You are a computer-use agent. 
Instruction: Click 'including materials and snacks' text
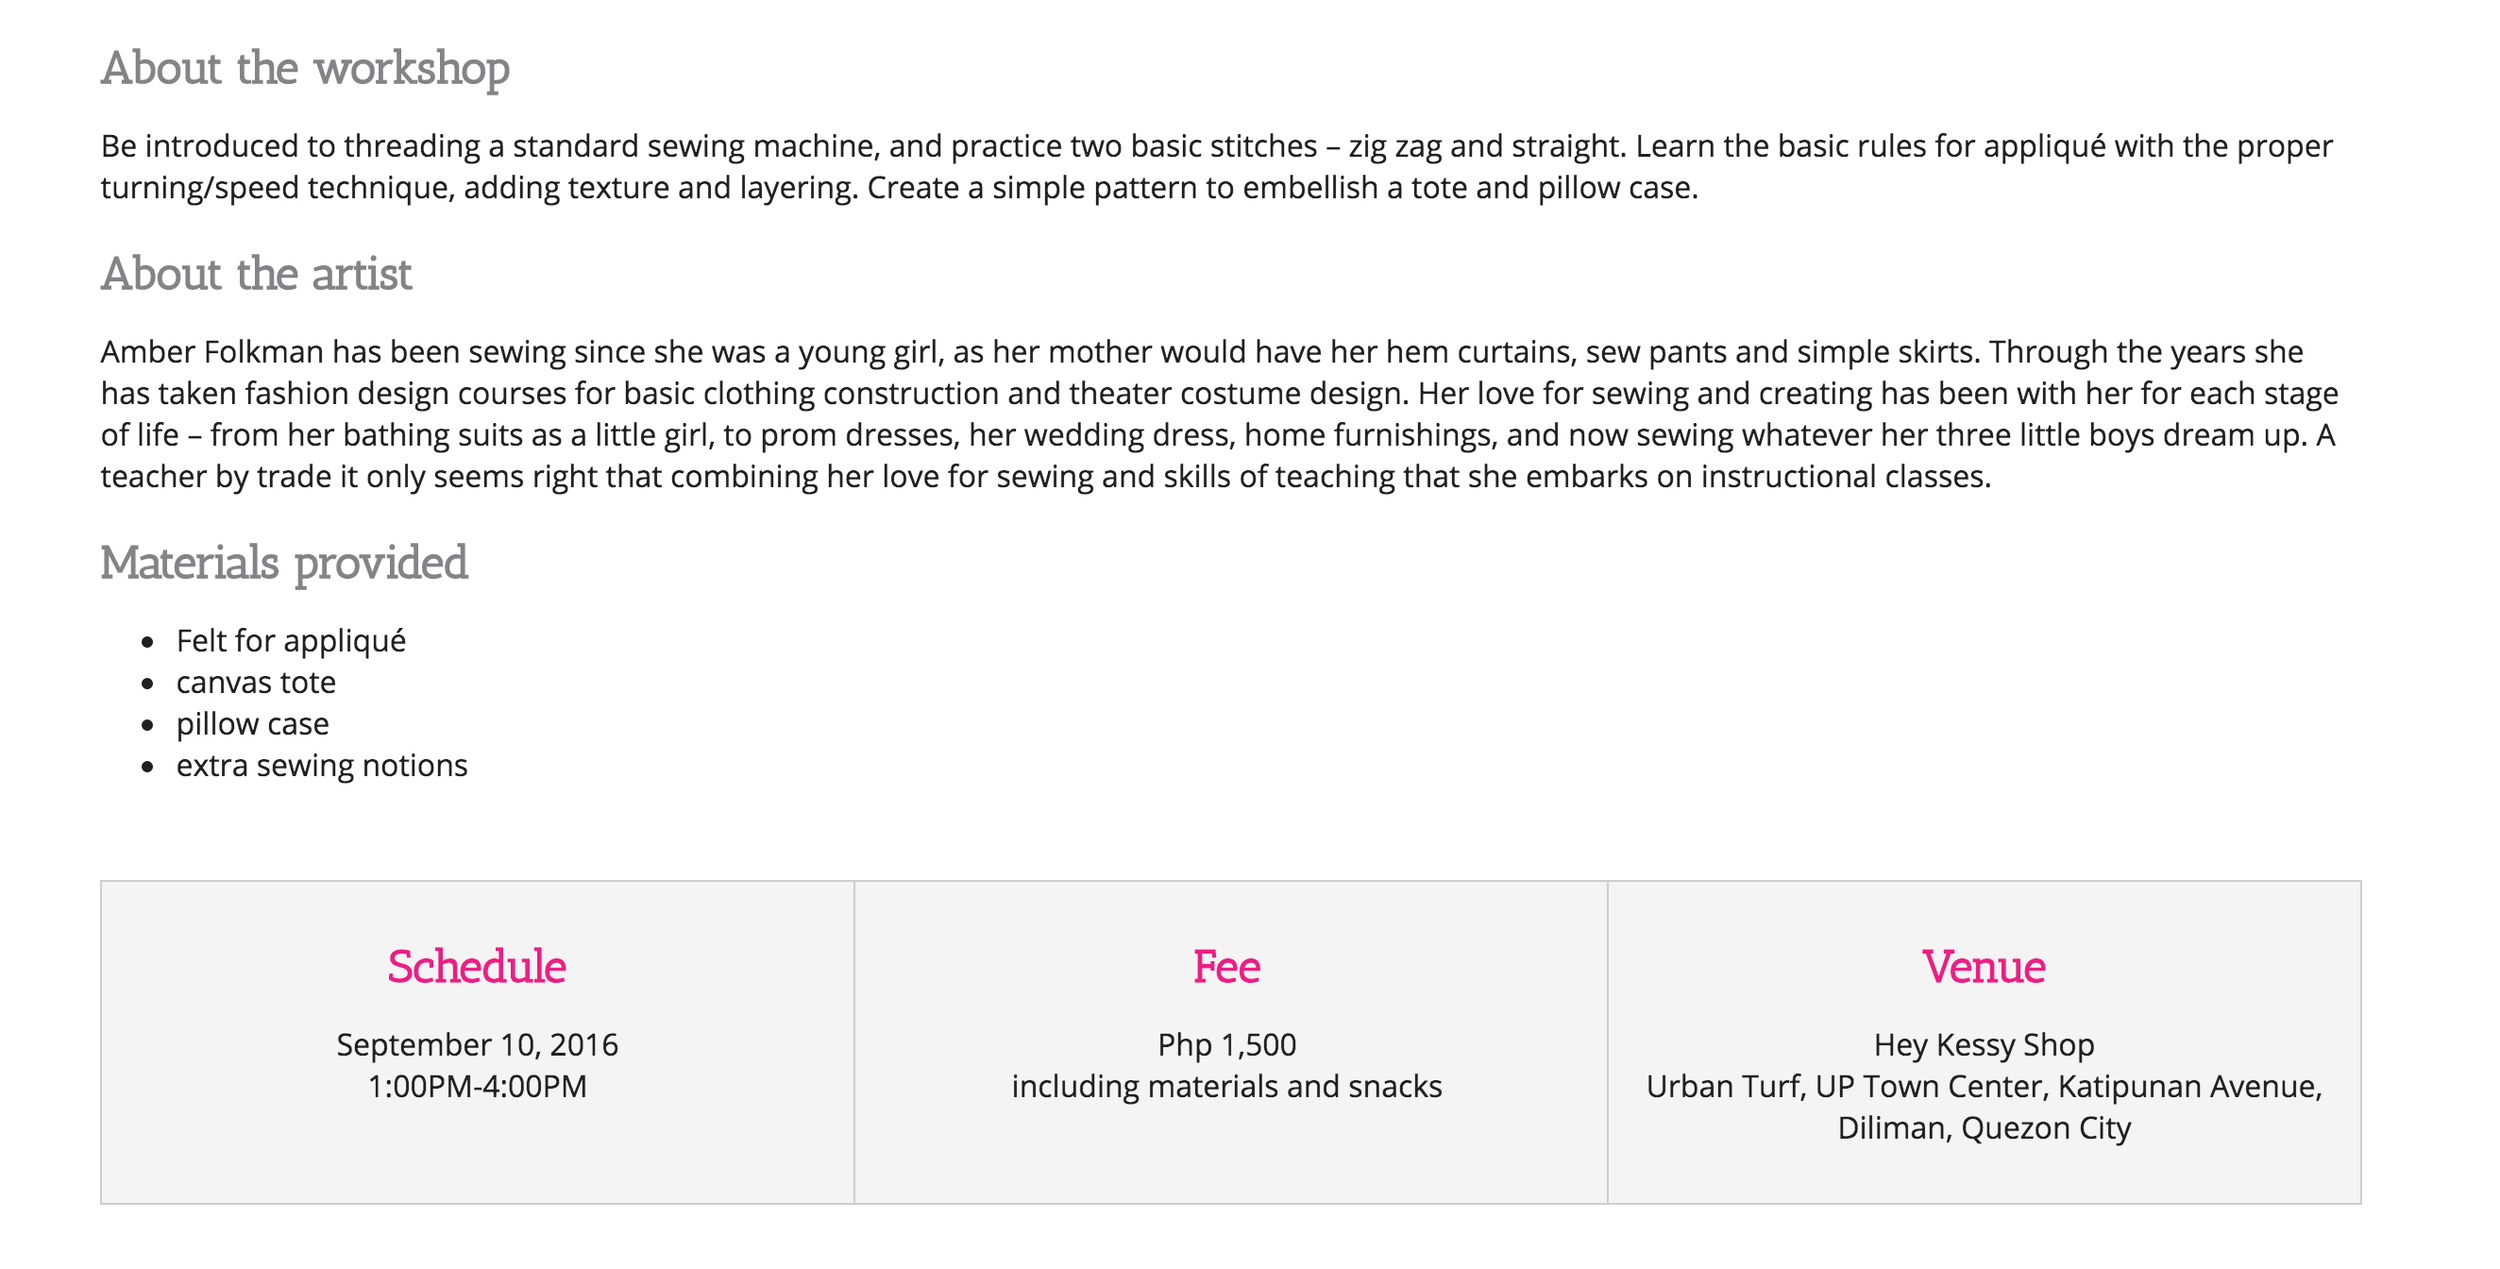[1227, 1086]
